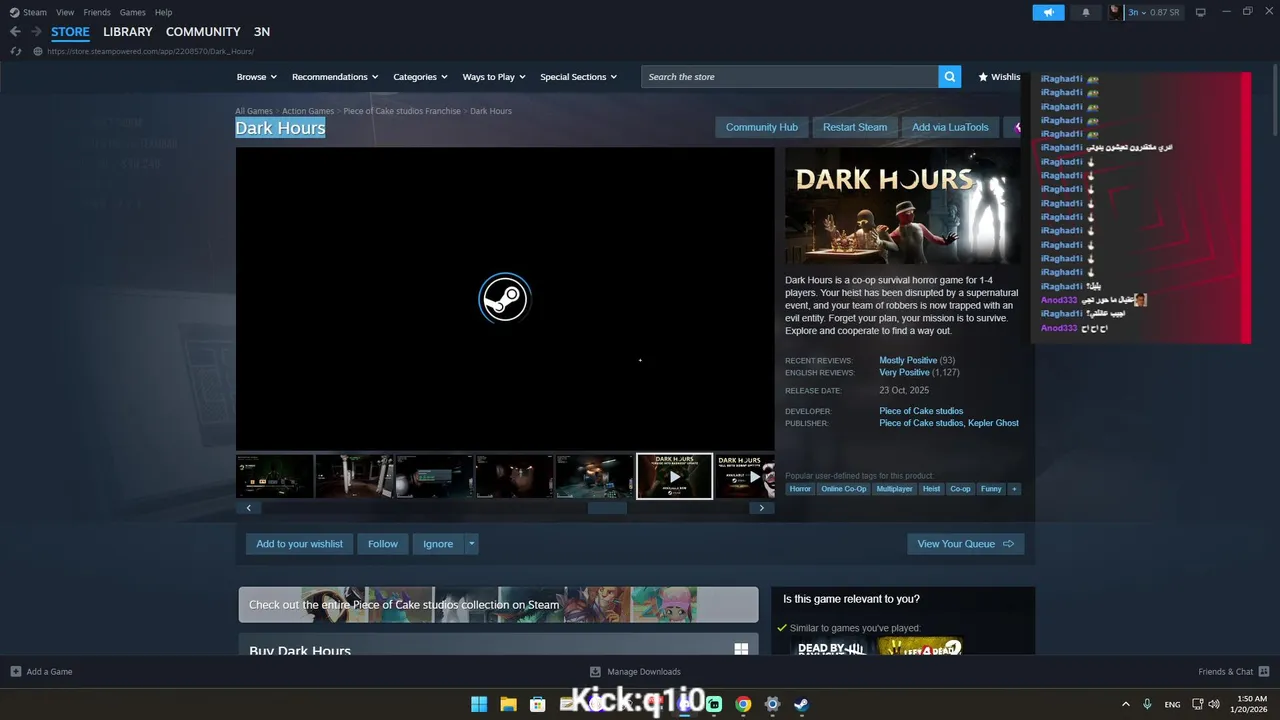Screen dimensions: 1280x720
Task: Click the announcements megaphone icon
Action: (1048, 12)
